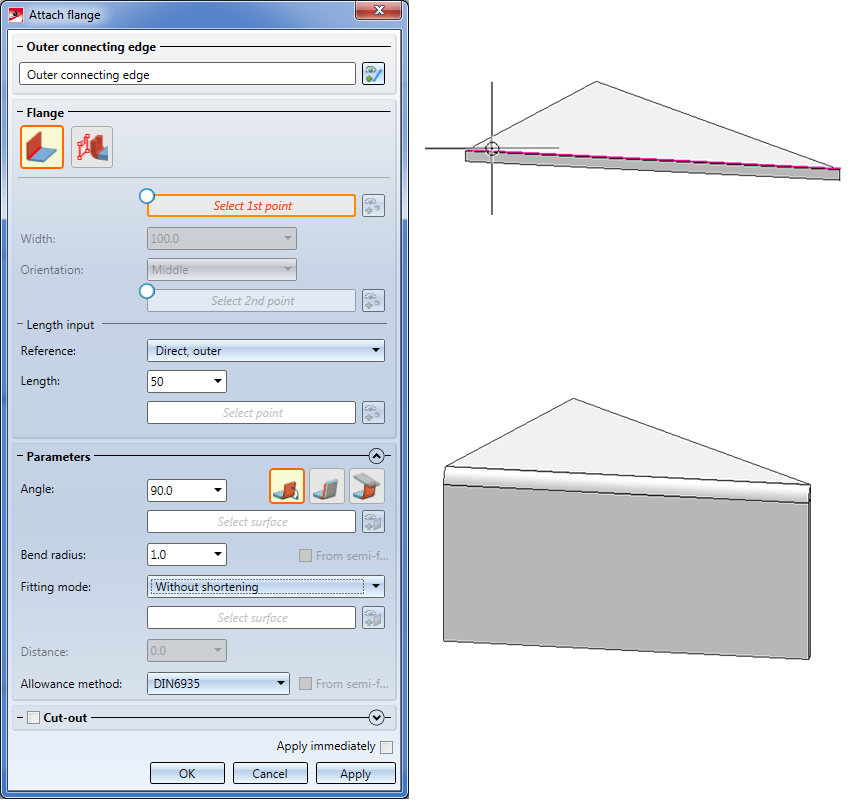
Task: Click the Select 1st point button
Action: 252,206
